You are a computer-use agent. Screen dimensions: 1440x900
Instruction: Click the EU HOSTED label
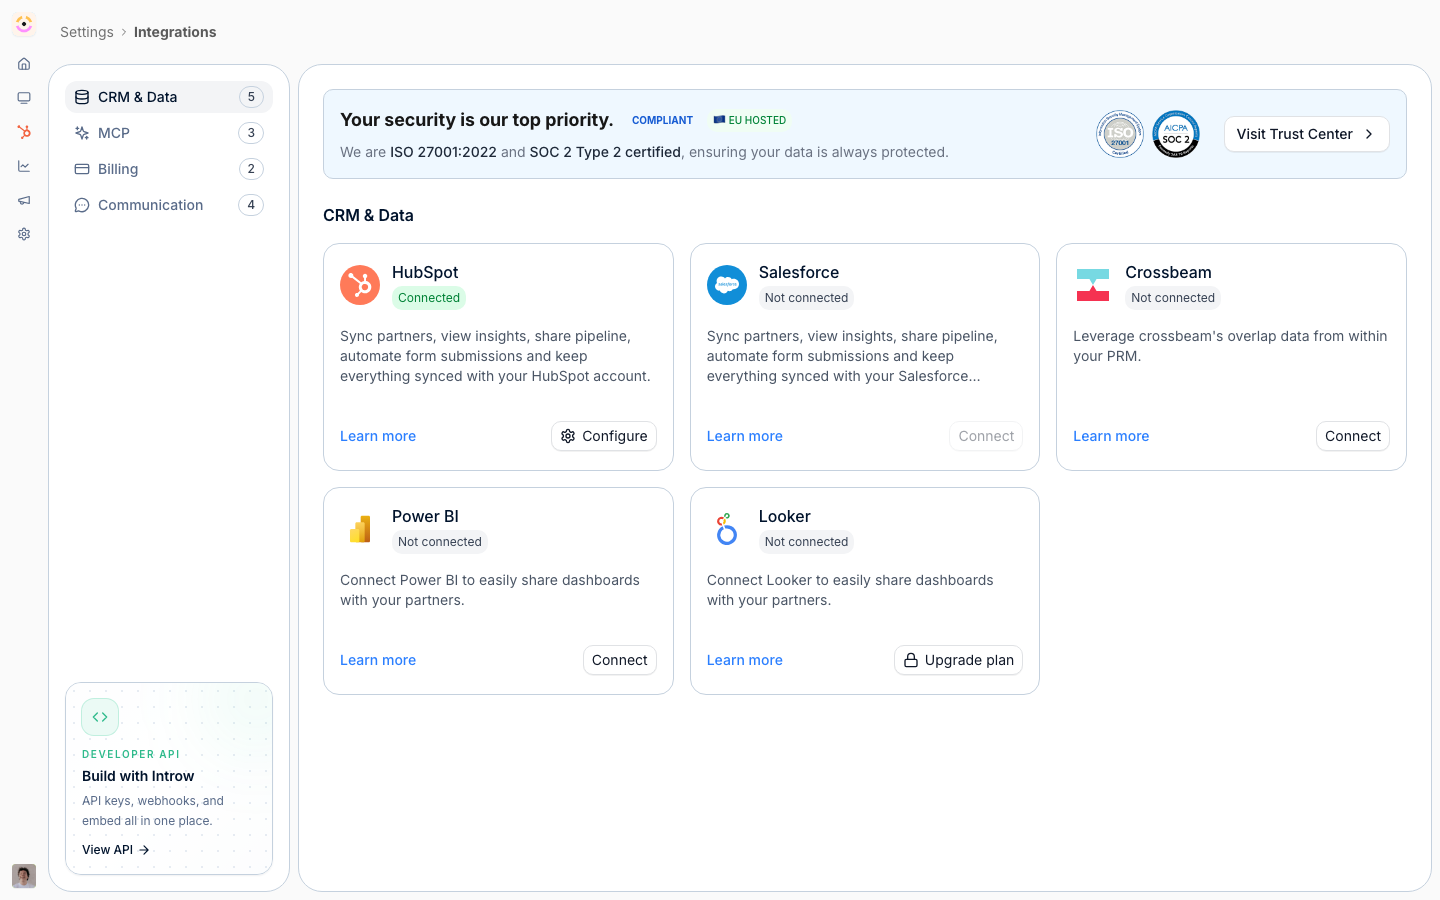coord(750,120)
